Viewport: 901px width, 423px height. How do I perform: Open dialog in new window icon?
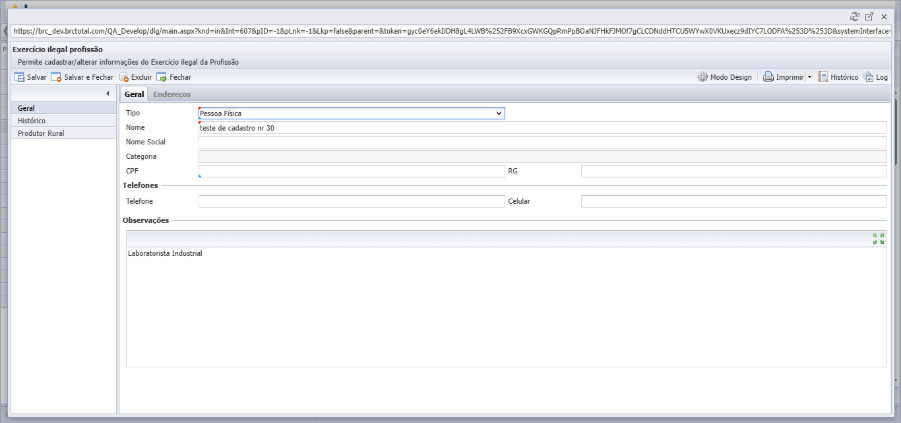click(869, 17)
